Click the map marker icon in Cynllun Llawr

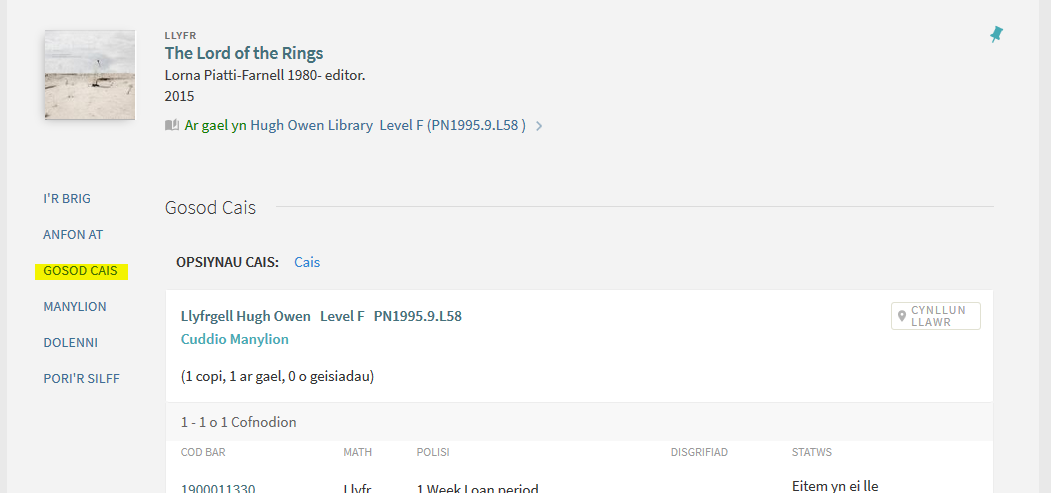902,316
